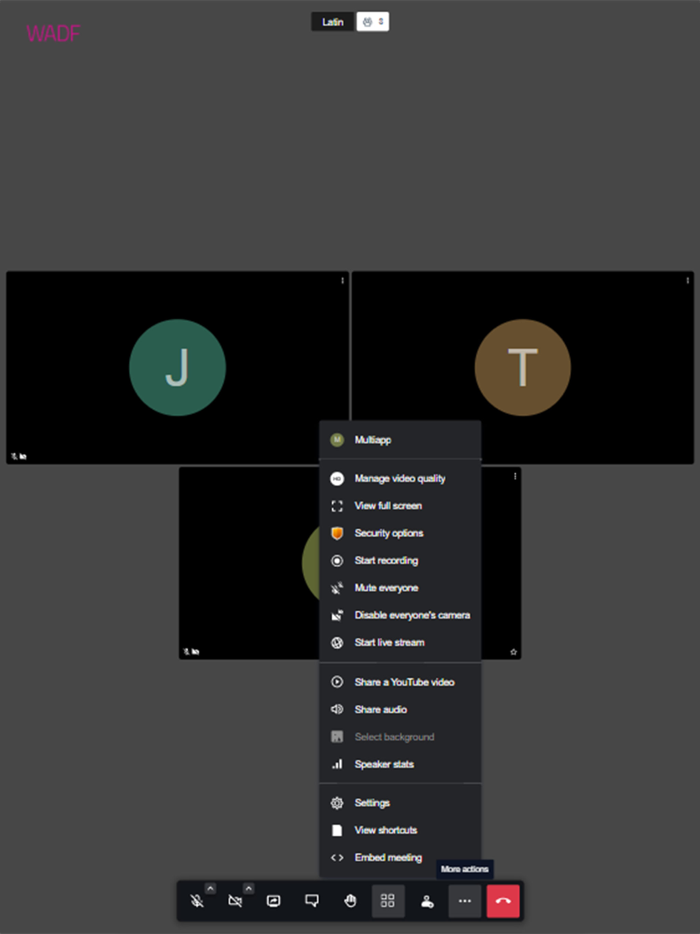Choose Disable everyone's camera
The image size is (700, 934).
click(400, 615)
